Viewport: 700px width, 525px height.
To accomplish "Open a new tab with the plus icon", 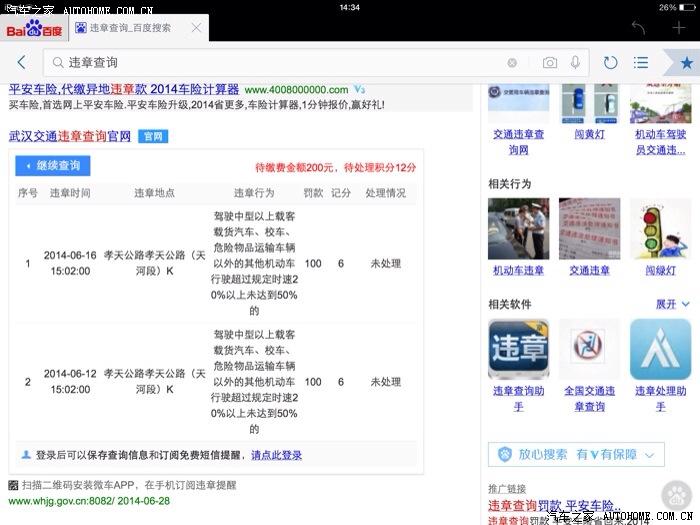I will click(x=679, y=28).
